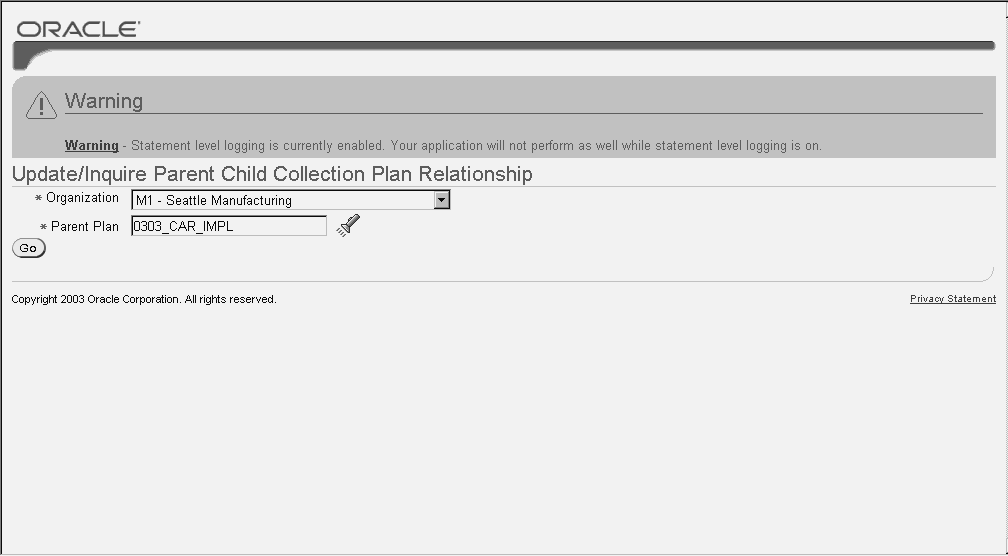Click the Oracle logo
The height and width of the screenshot is (556, 1008).
coord(78,29)
